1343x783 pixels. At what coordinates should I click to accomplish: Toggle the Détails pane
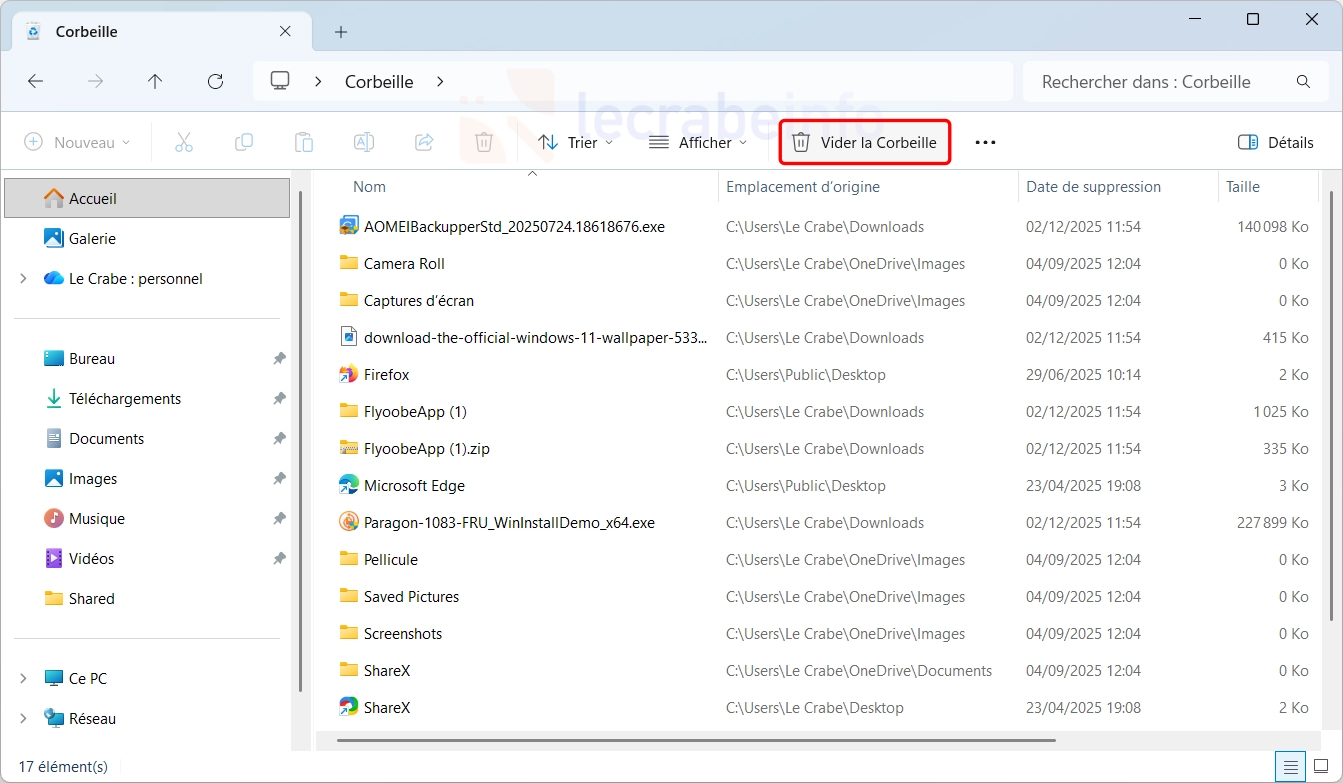[1275, 143]
